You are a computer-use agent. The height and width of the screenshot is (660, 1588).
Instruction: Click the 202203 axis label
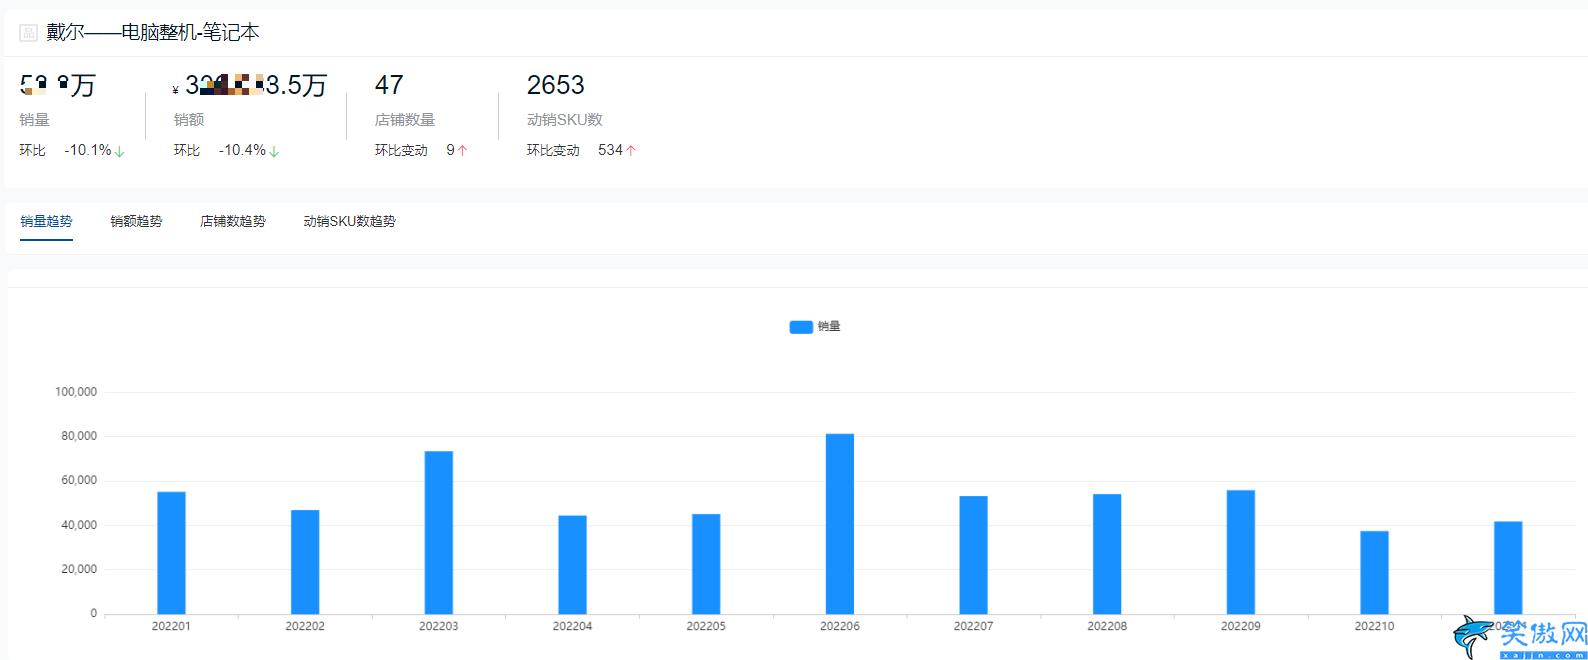coord(439,627)
